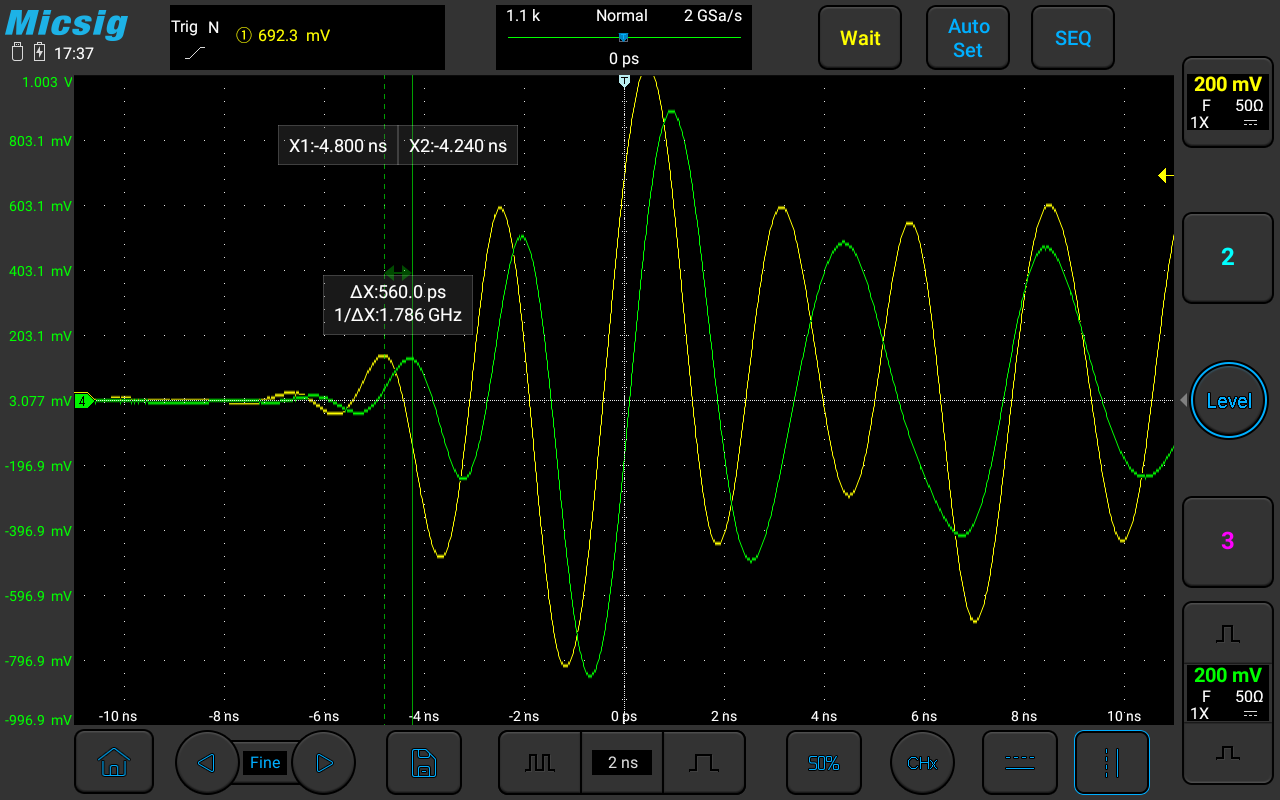Image resolution: width=1280 pixels, height=800 pixels.
Task: Open the green channel 4 200 mV settings
Action: (1227, 692)
